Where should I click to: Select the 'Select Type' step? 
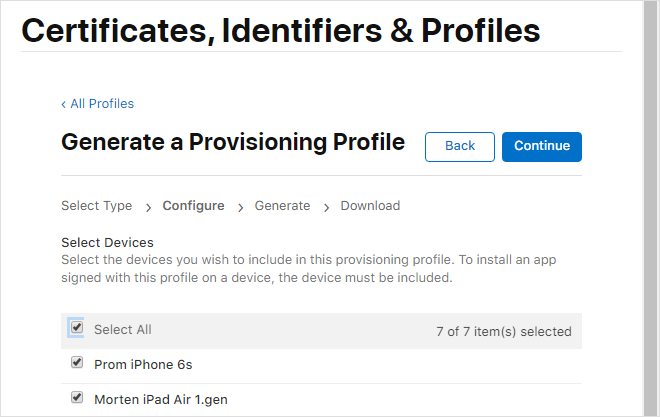96,206
